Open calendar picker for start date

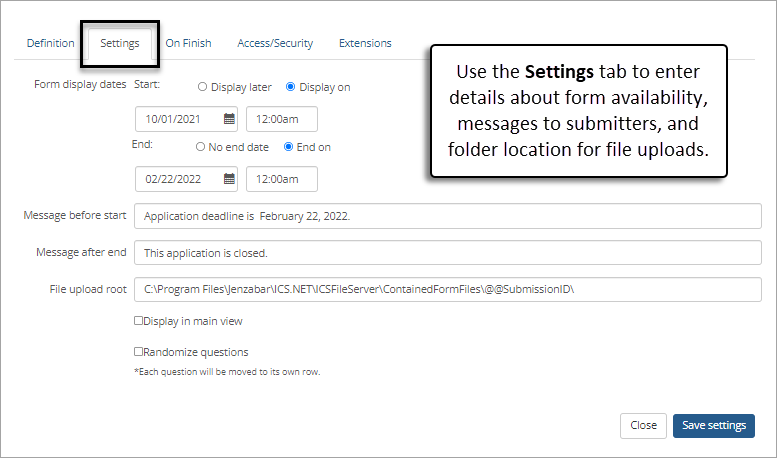click(x=229, y=119)
